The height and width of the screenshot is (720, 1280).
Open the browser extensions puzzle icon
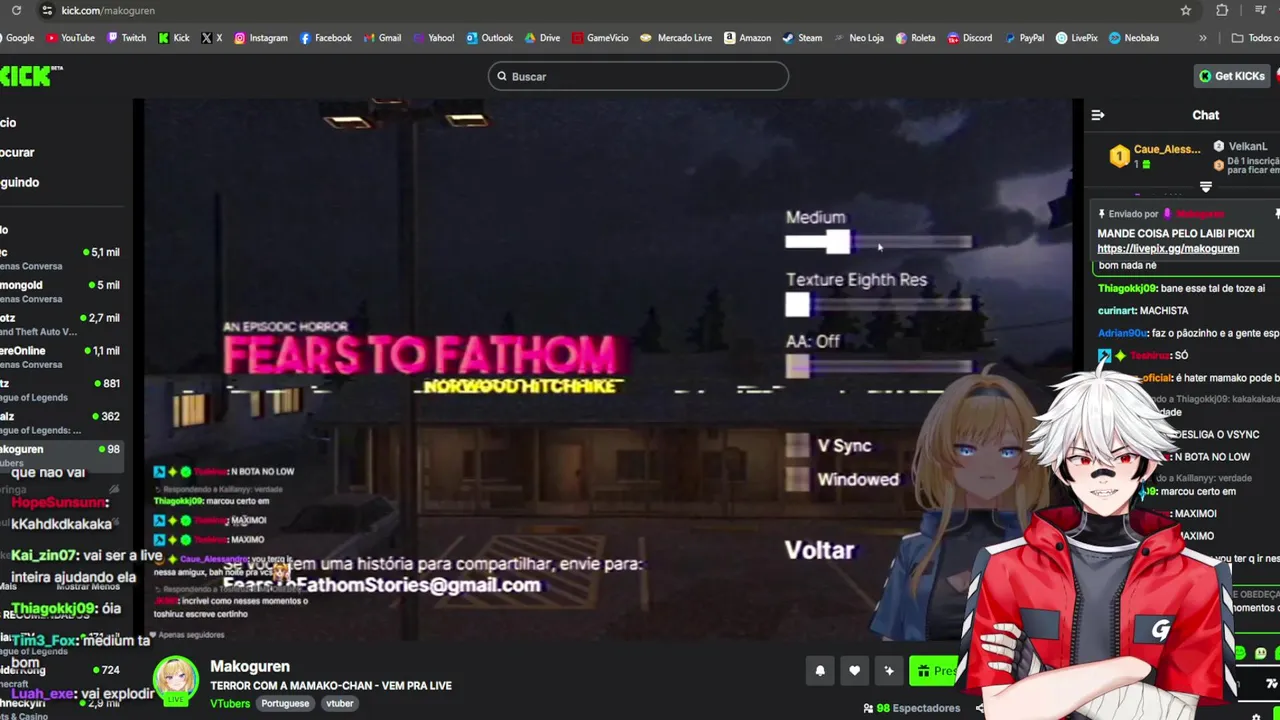1222,10
